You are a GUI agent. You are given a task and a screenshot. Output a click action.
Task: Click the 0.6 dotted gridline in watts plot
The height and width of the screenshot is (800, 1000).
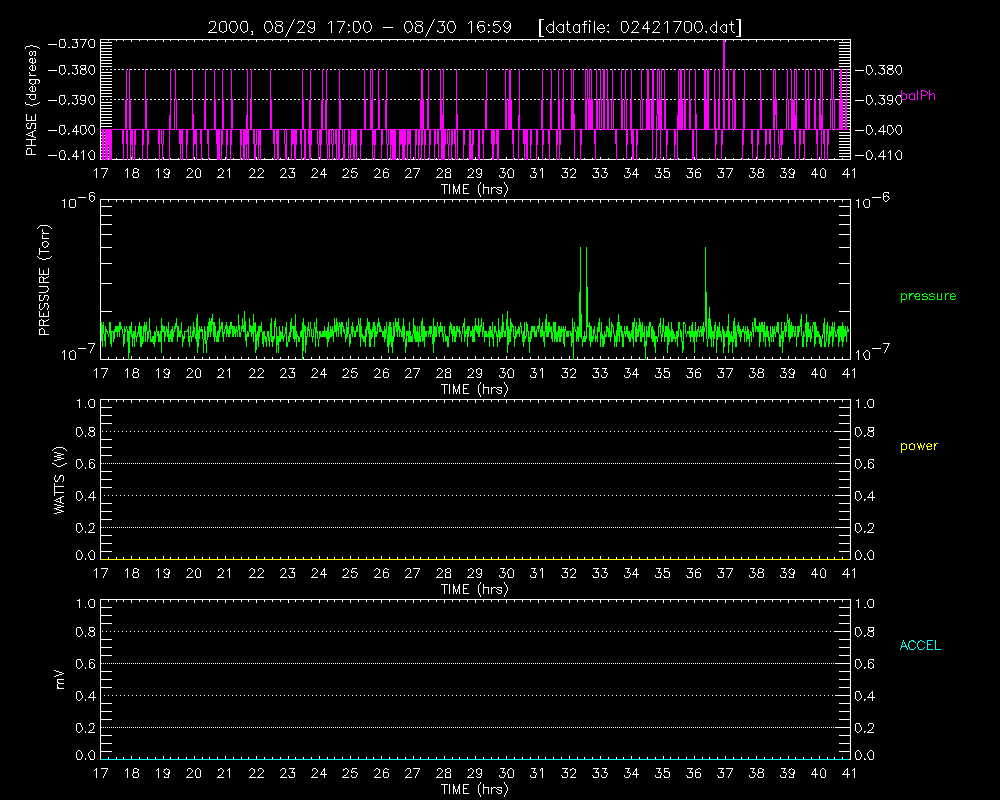475,464
